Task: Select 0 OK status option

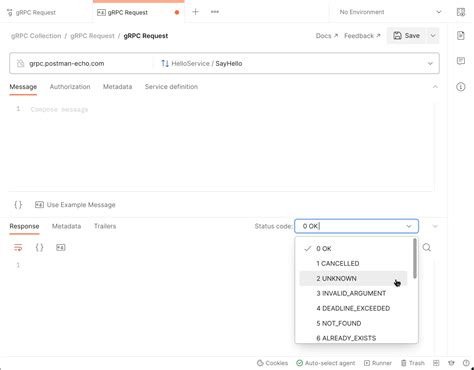Action: pyautogui.click(x=353, y=249)
